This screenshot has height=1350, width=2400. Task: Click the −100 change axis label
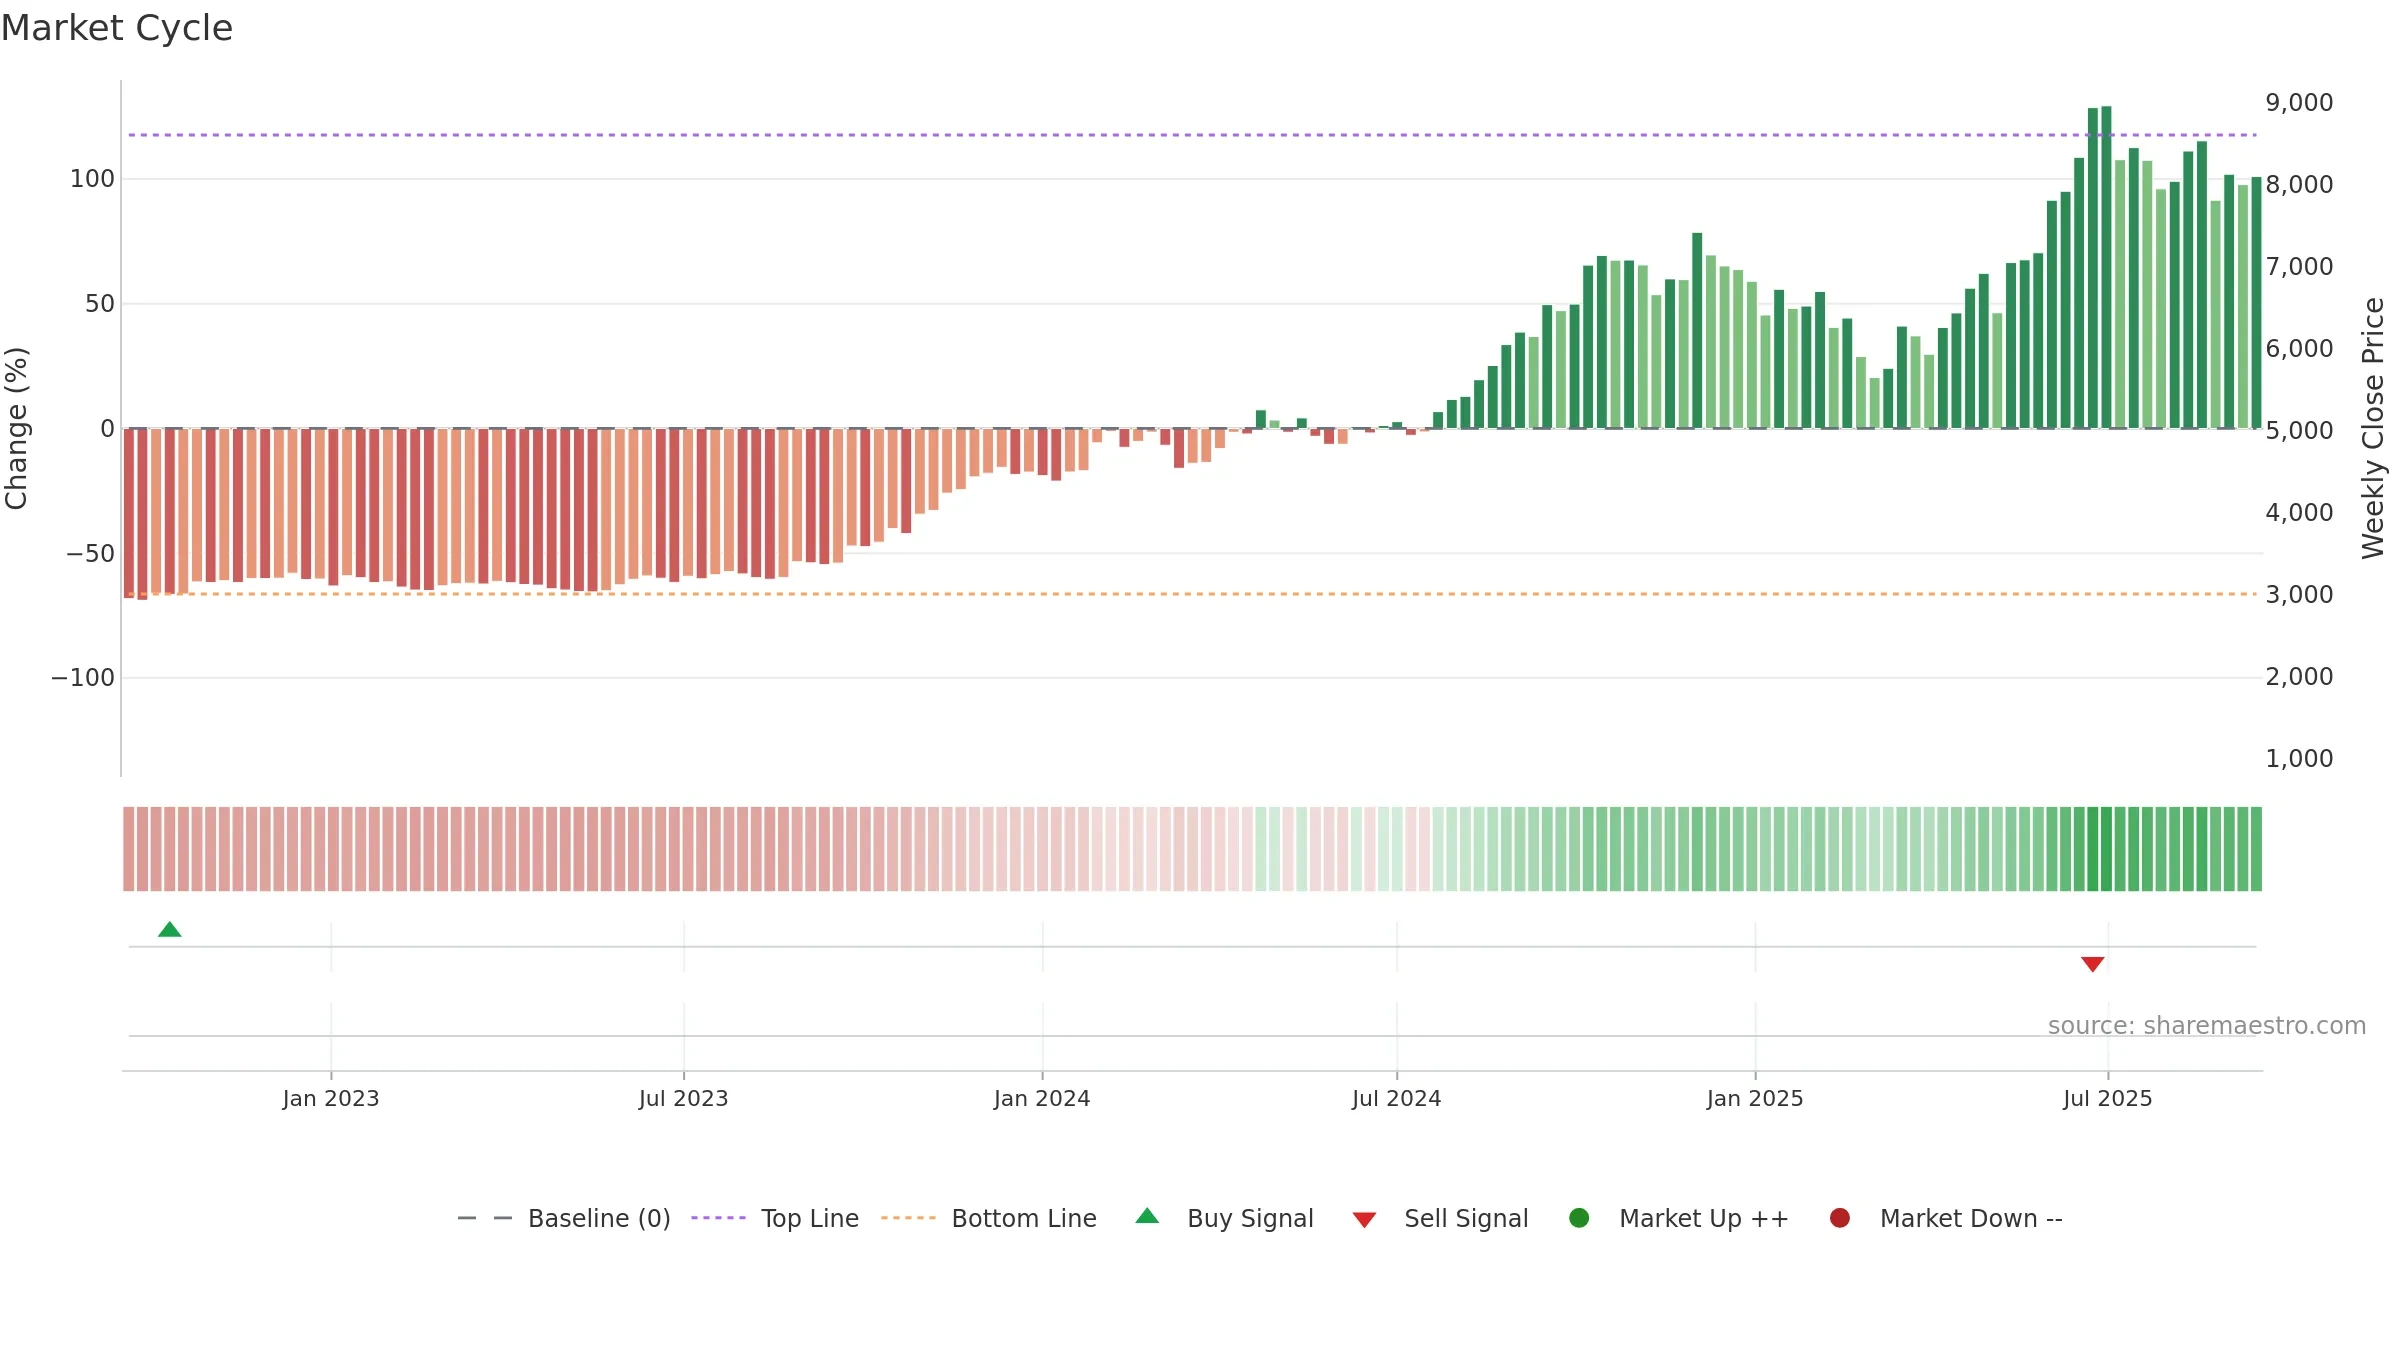click(x=83, y=678)
